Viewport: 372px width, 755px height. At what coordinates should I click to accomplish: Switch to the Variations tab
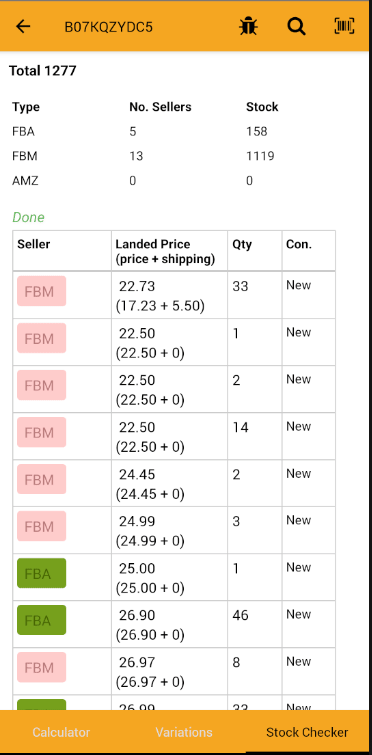(x=184, y=732)
